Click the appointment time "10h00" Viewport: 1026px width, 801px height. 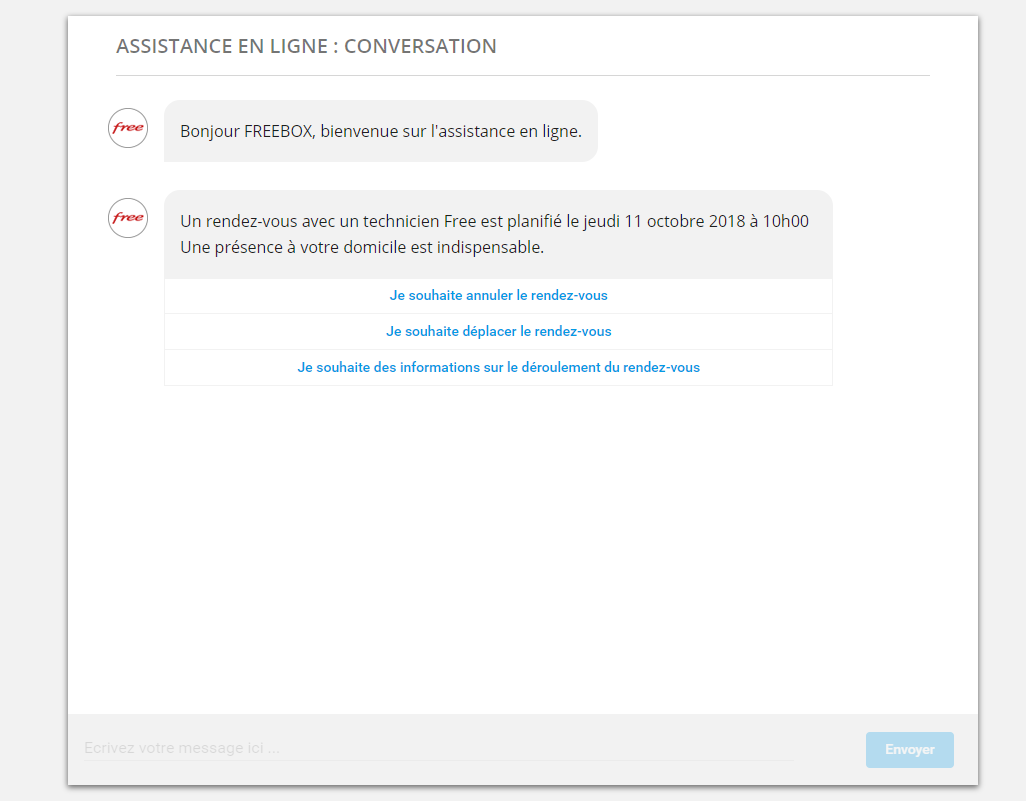click(x=786, y=222)
